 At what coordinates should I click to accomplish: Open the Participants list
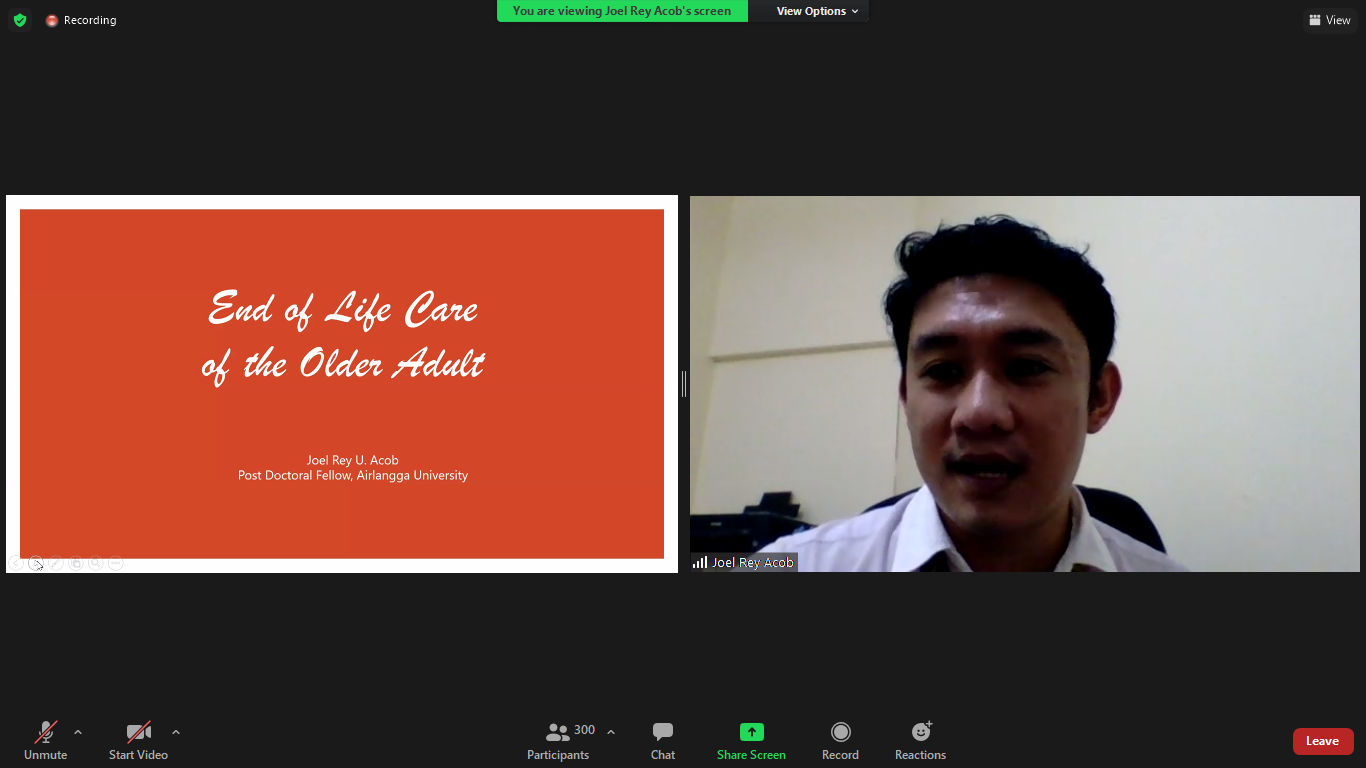559,740
